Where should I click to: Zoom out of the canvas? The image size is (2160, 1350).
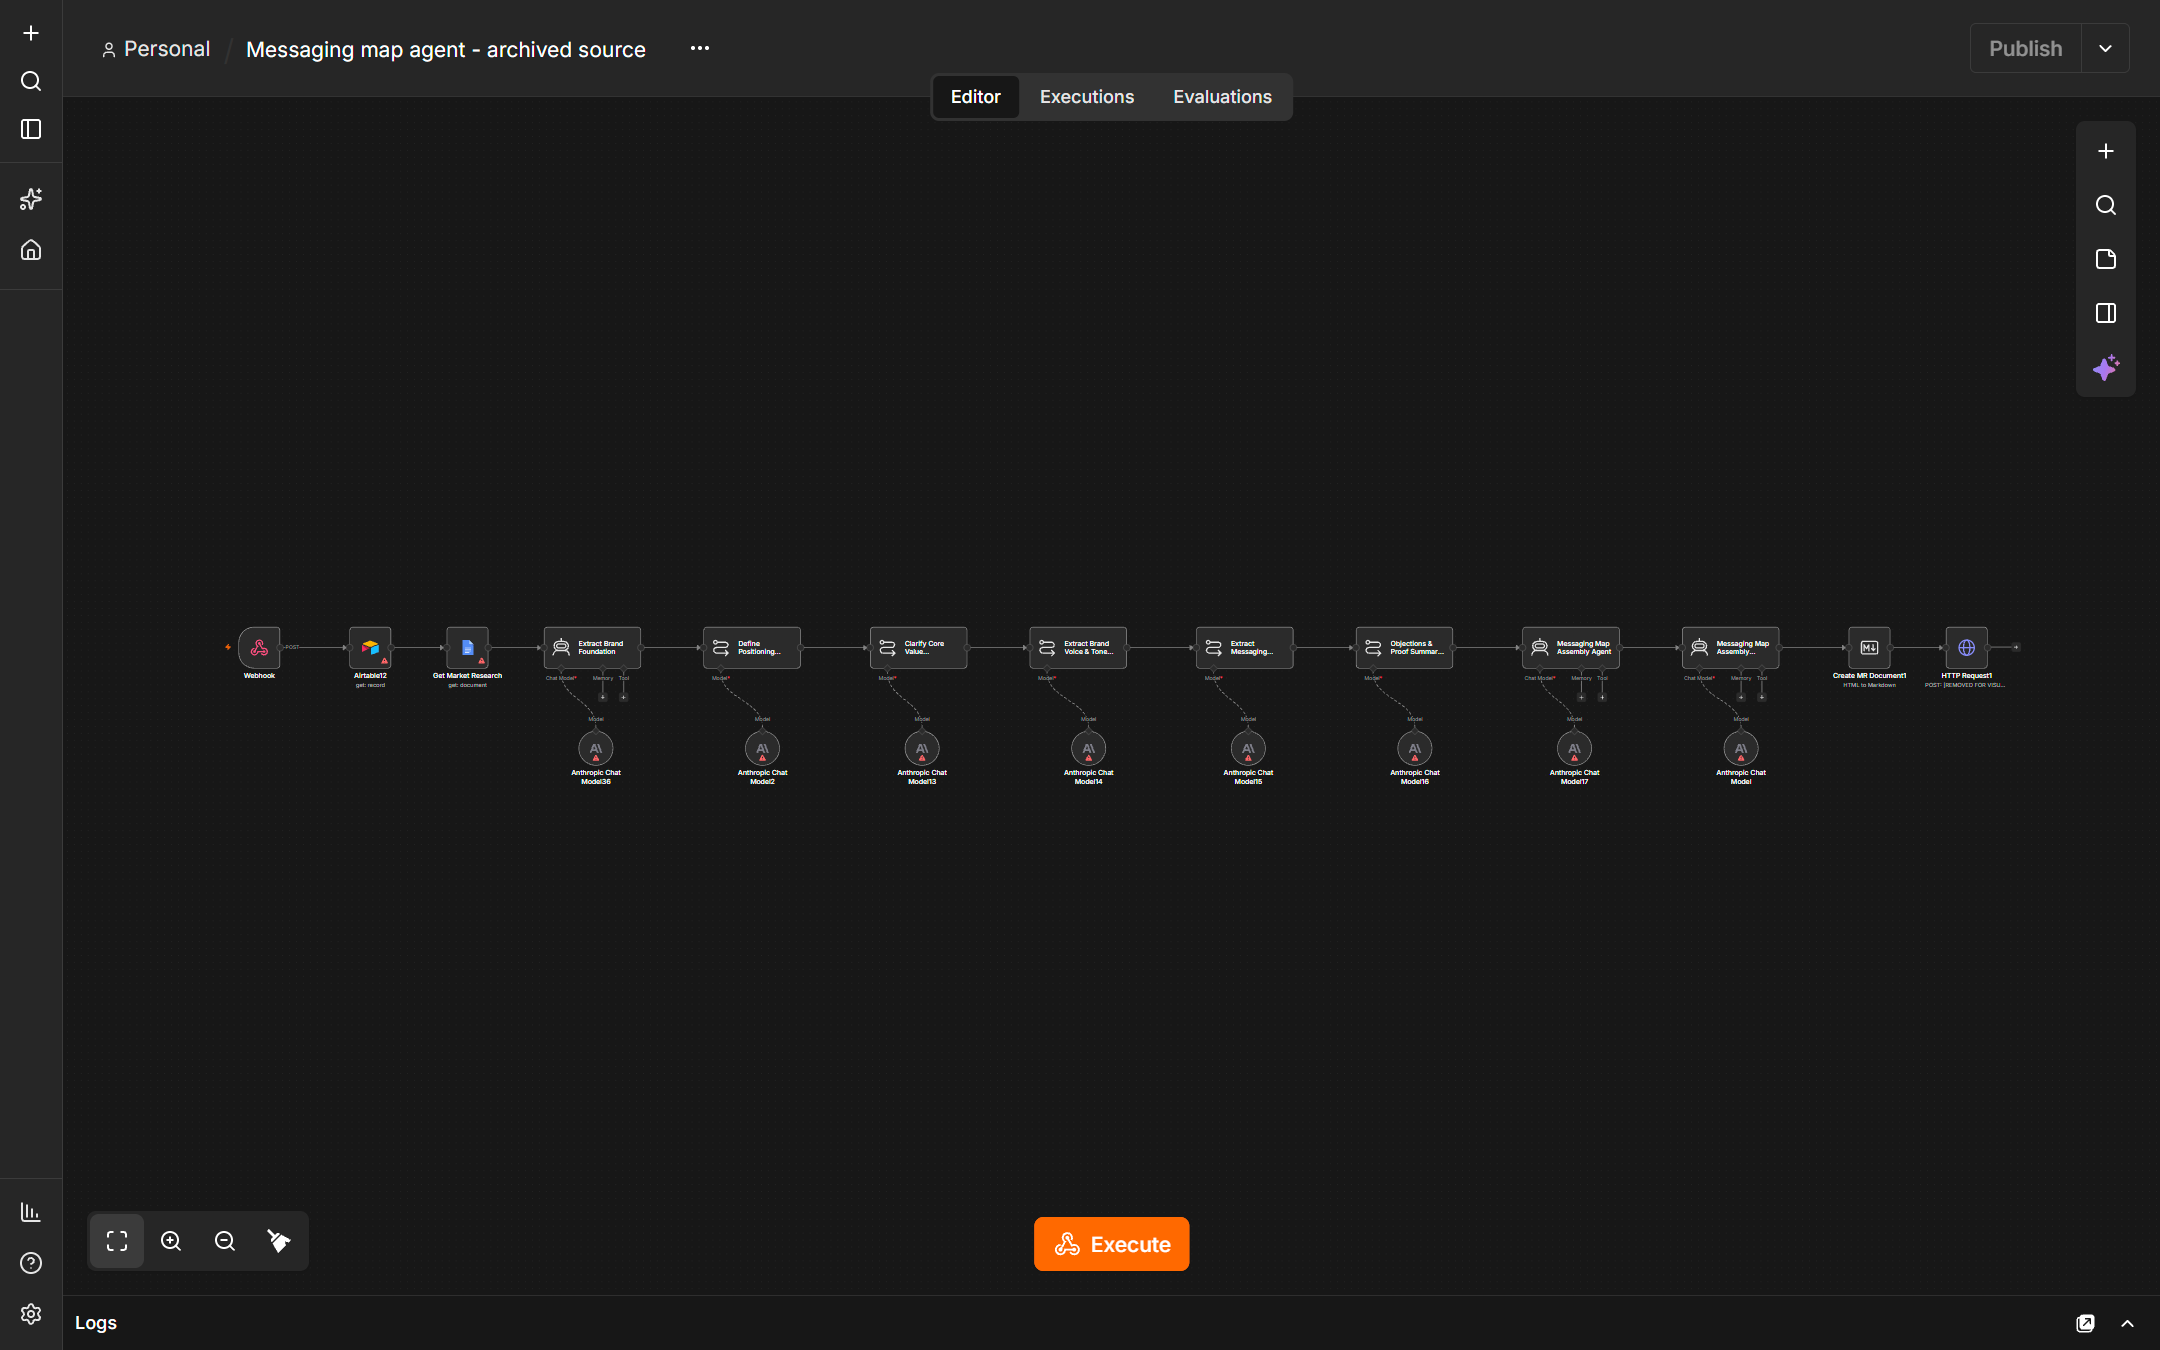225,1241
